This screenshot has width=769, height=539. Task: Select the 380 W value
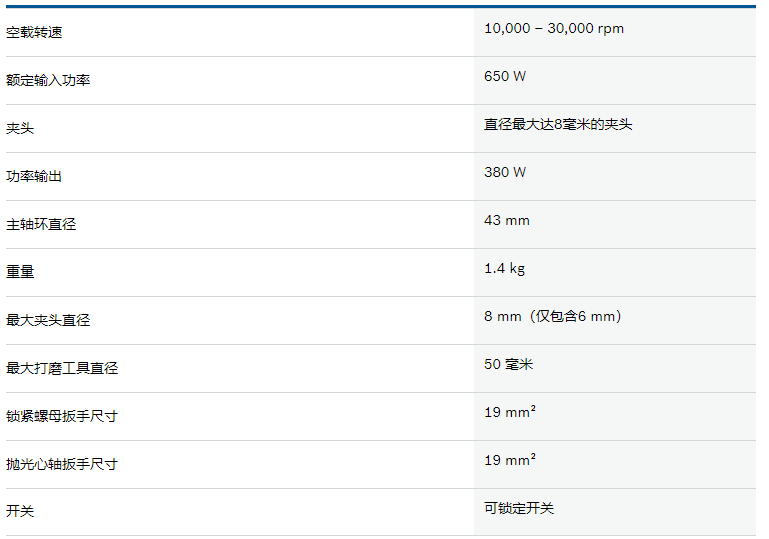pos(505,172)
